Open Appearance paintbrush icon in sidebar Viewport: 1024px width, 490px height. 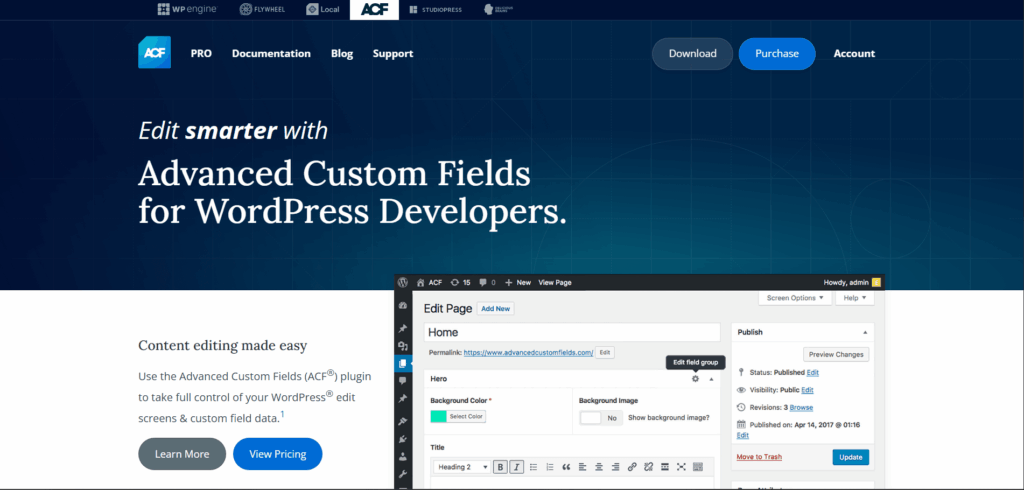point(403,421)
